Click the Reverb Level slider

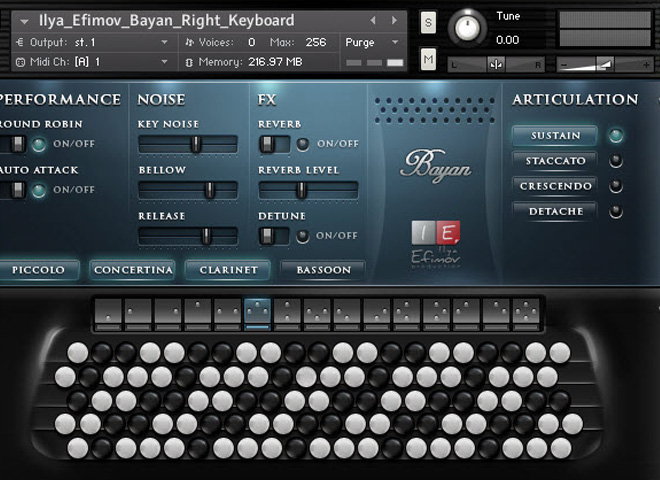tap(308, 190)
